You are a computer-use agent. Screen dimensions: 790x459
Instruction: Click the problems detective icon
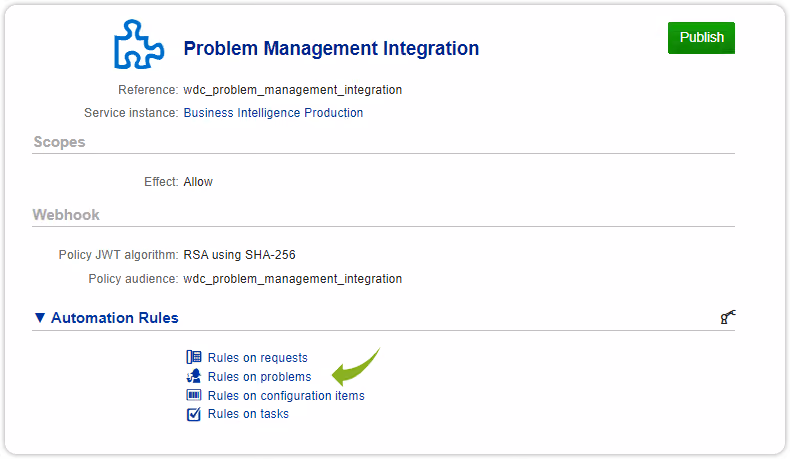[x=193, y=376]
